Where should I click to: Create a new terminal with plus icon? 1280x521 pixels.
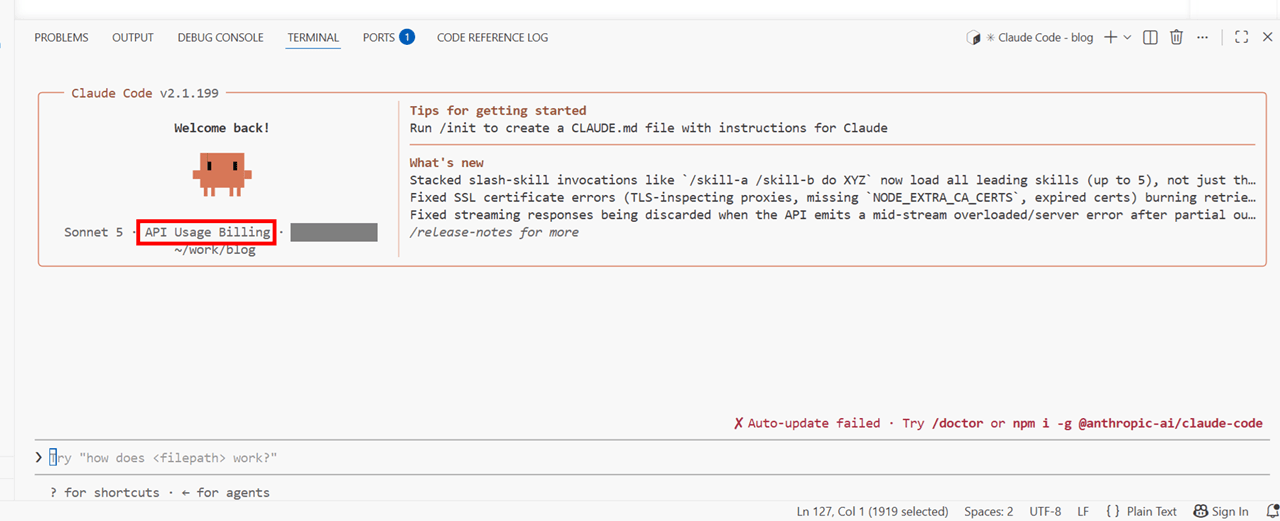click(1111, 37)
